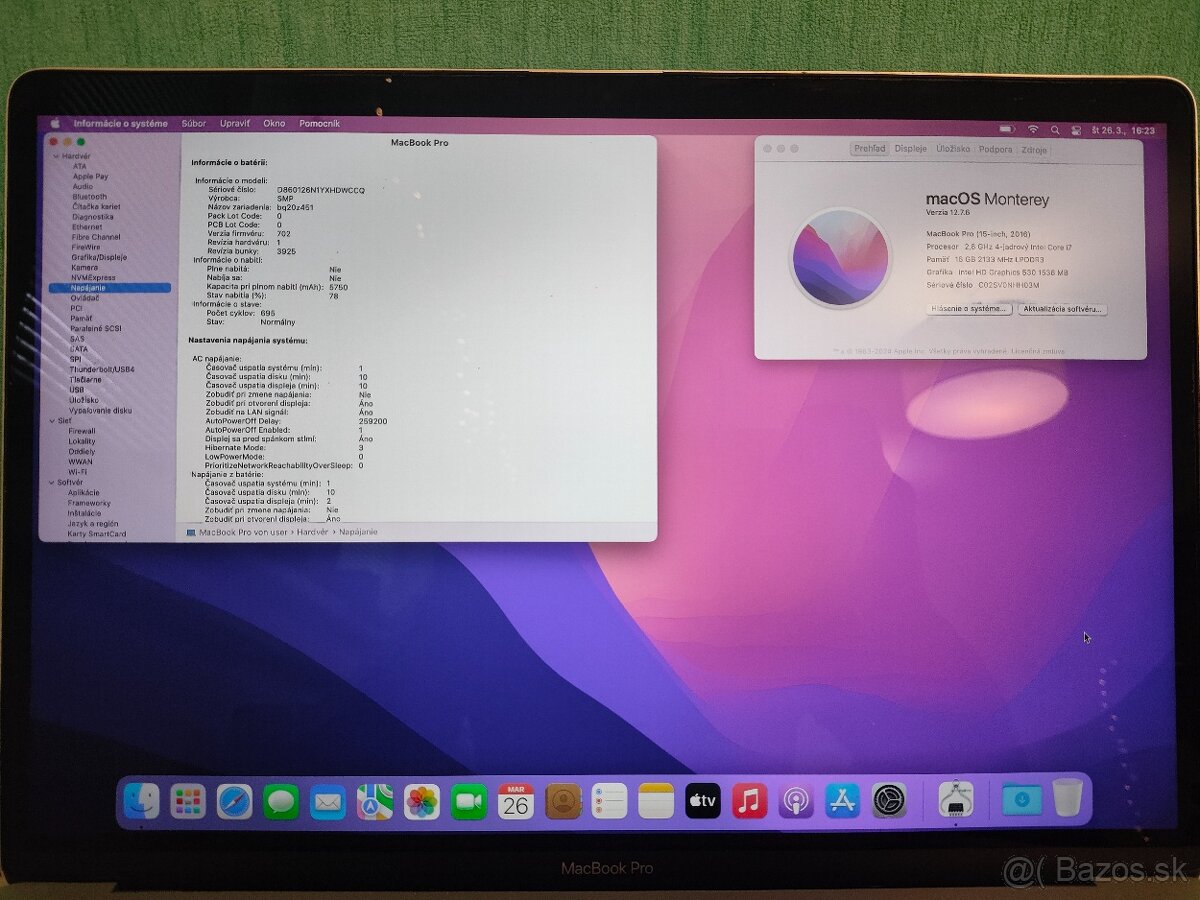Switch to the Úložisko tab

pyautogui.click(x=953, y=149)
